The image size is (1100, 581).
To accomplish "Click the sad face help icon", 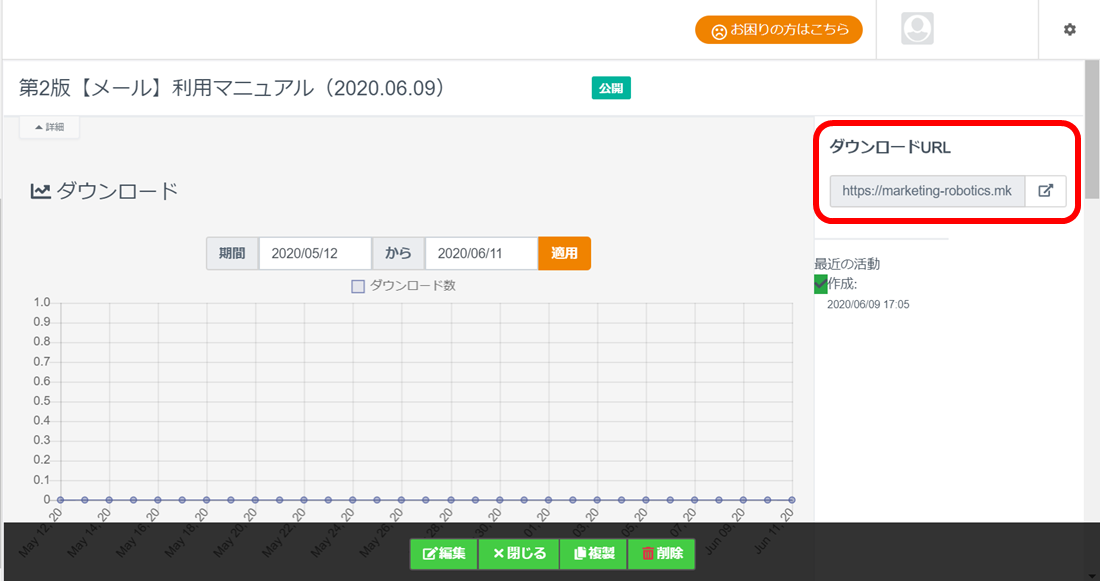I will click(718, 30).
